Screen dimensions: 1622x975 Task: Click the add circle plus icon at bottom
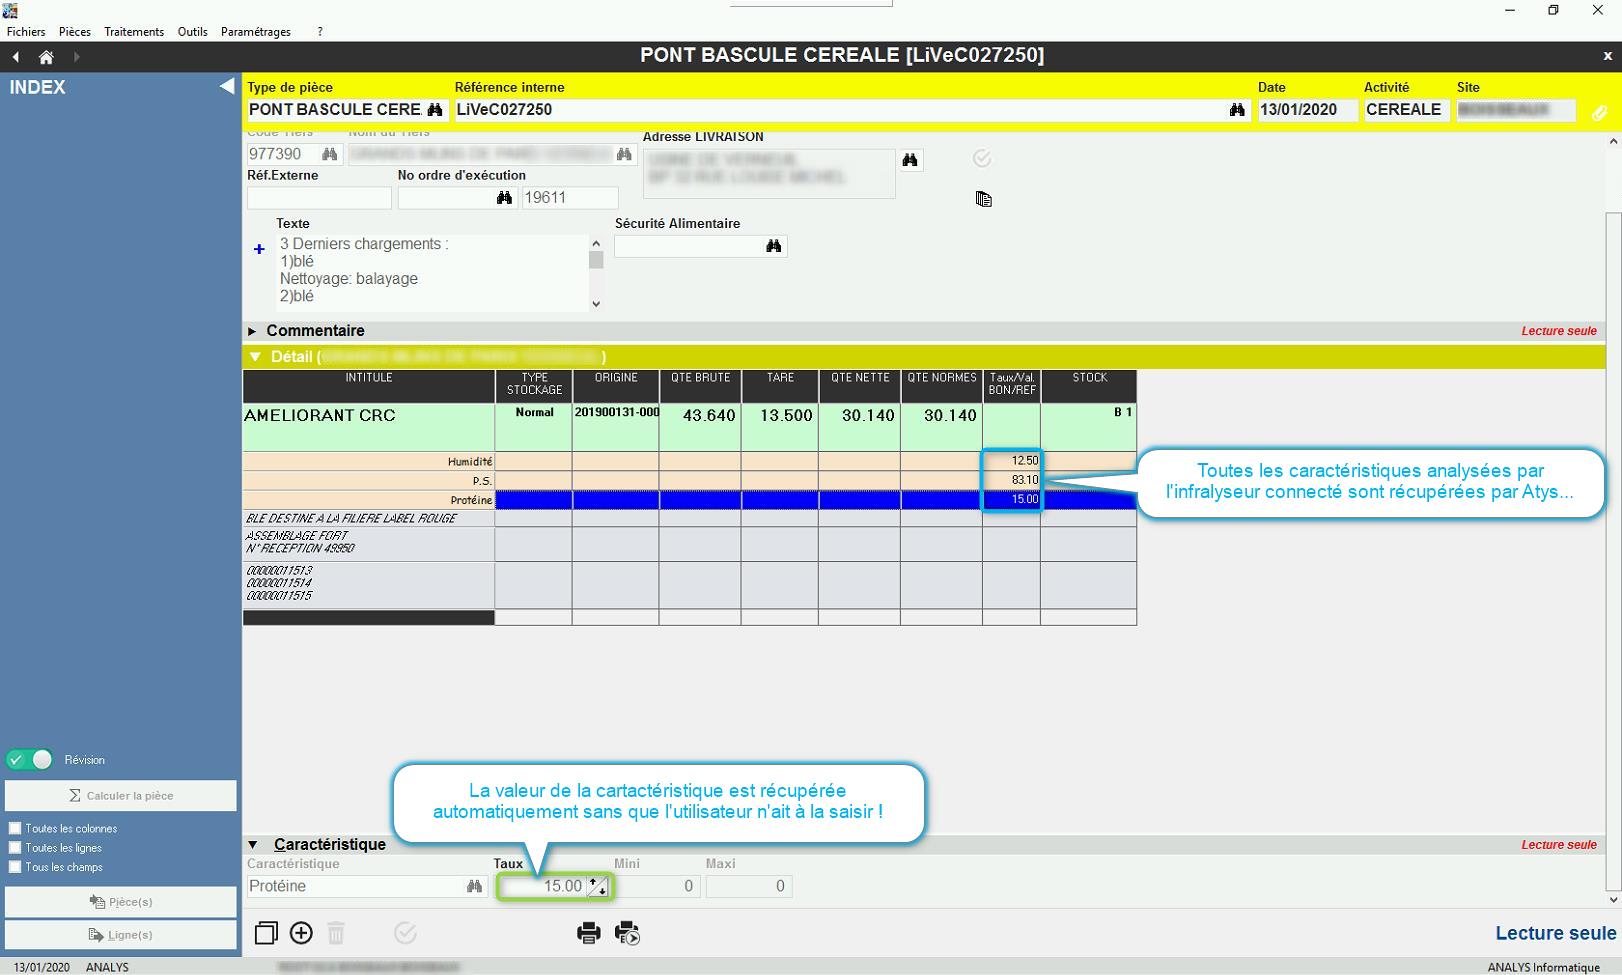point(301,933)
